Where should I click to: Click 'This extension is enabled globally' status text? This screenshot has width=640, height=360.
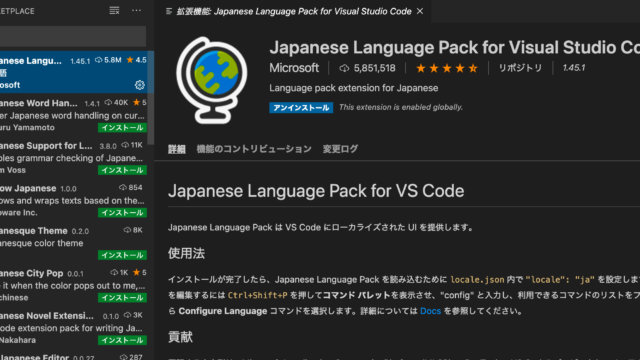[401, 107]
